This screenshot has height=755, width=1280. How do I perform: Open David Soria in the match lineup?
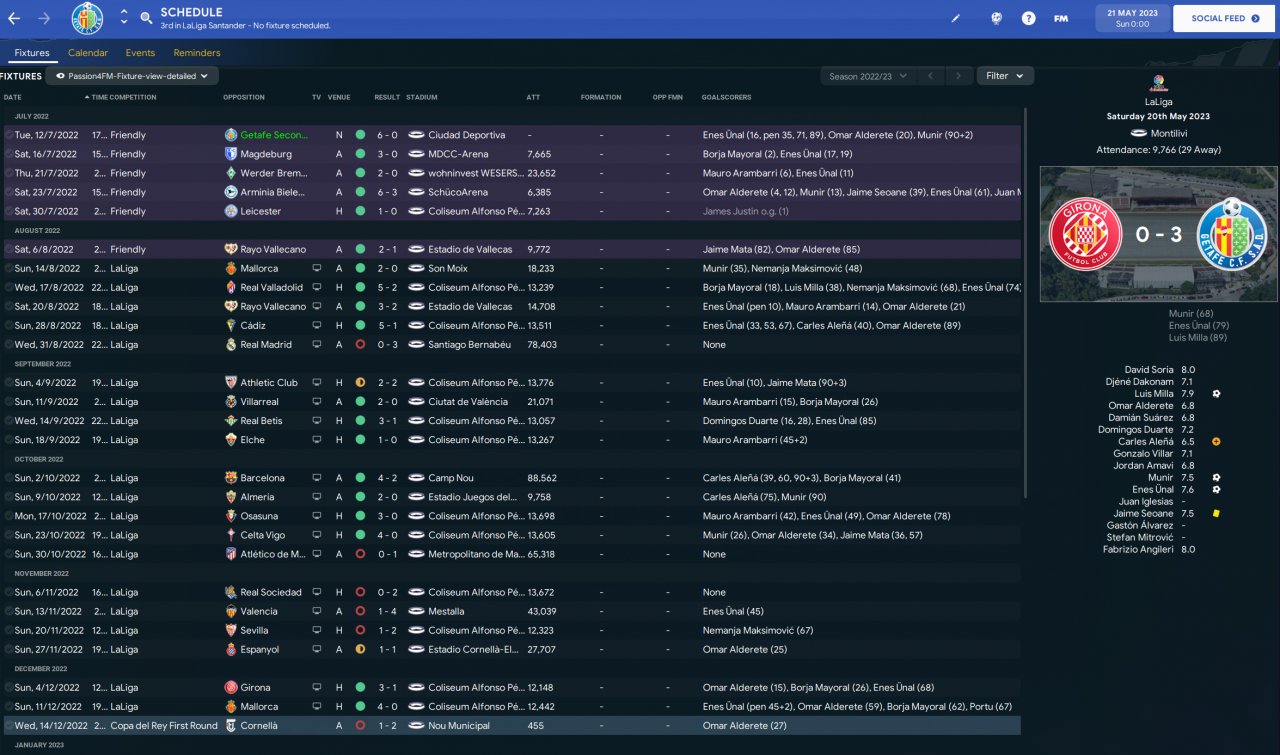click(x=1149, y=370)
